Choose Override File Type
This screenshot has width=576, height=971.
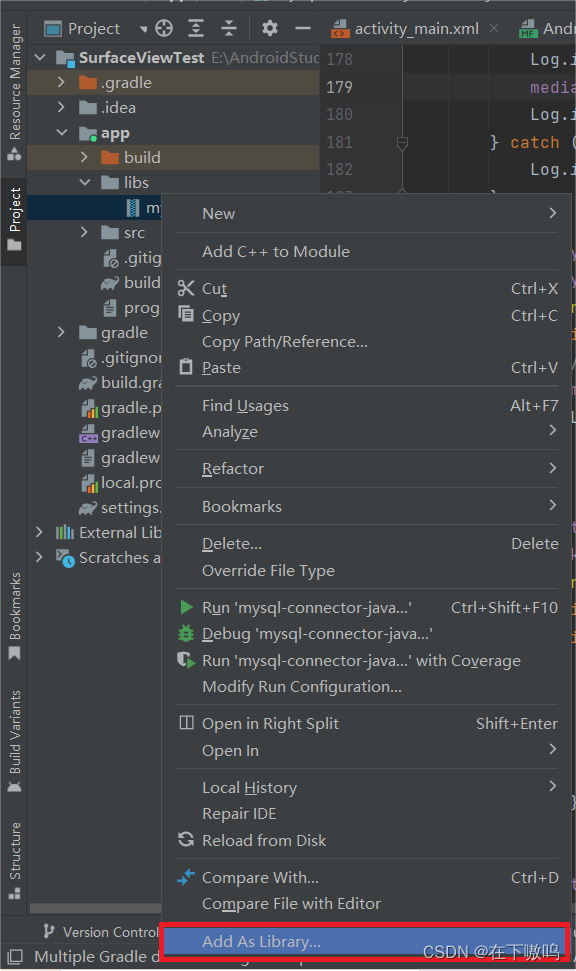pyautogui.click(x=367, y=570)
